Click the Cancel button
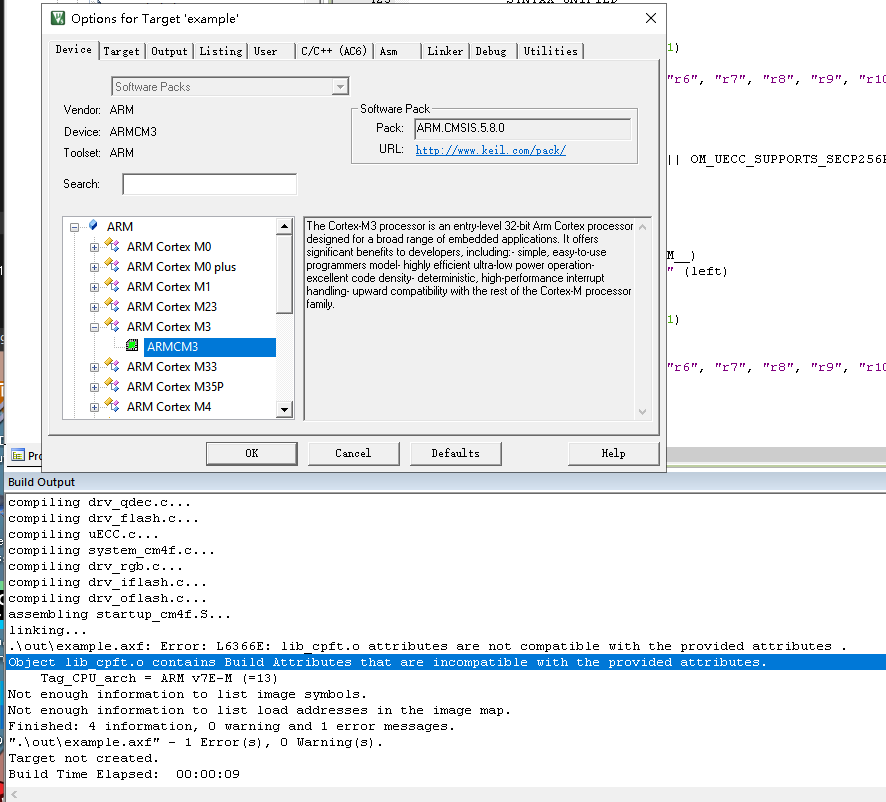 tap(353, 453)
